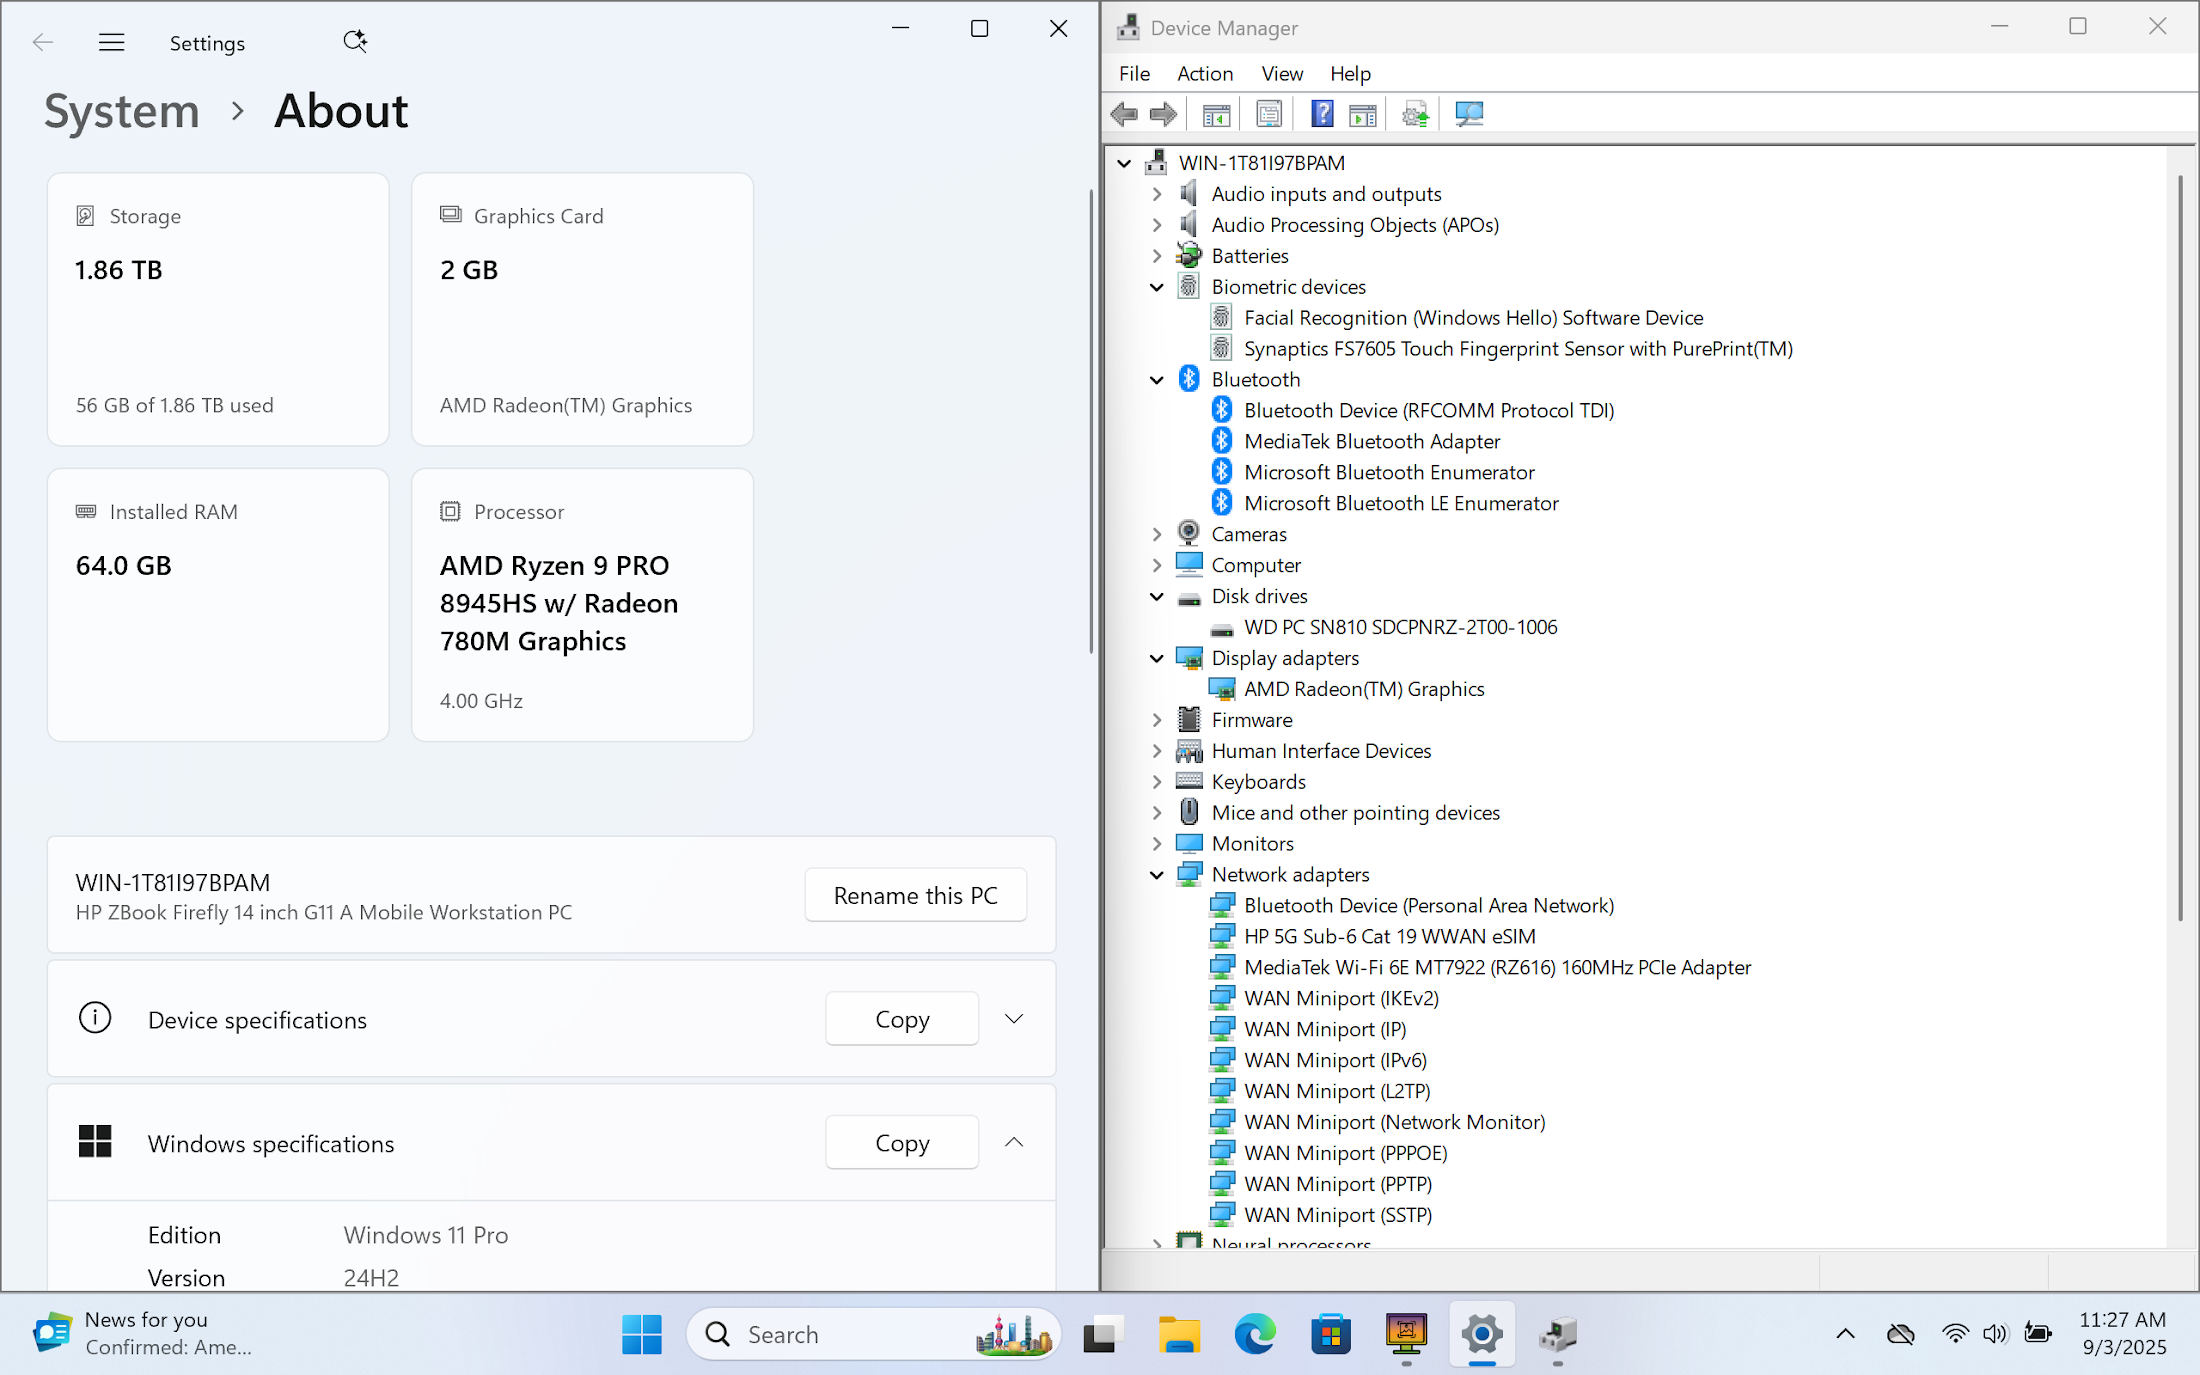Click Device Manager vertical scrollbar
Viewport: 2200px width, 1375px height.
[2181, 548]
